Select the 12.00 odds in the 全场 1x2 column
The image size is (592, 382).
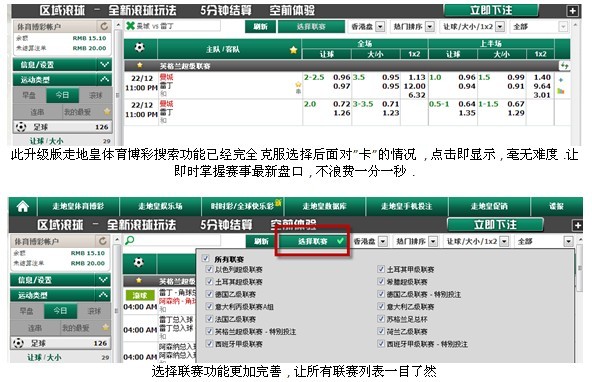tap(415, 86)
